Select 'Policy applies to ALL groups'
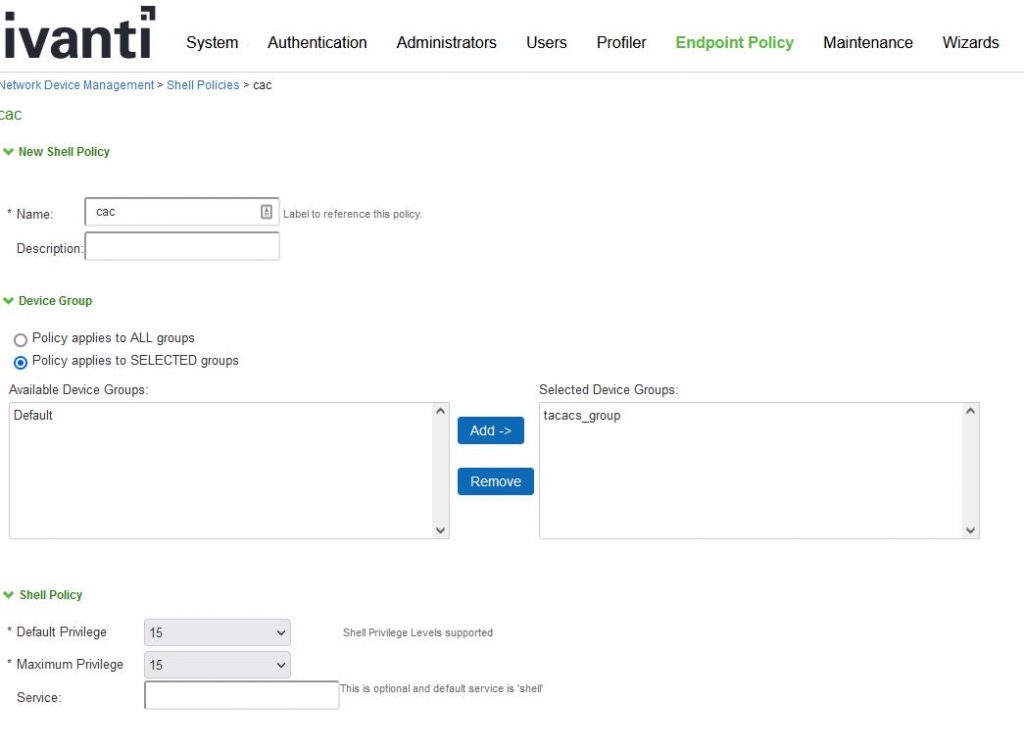 20,339
